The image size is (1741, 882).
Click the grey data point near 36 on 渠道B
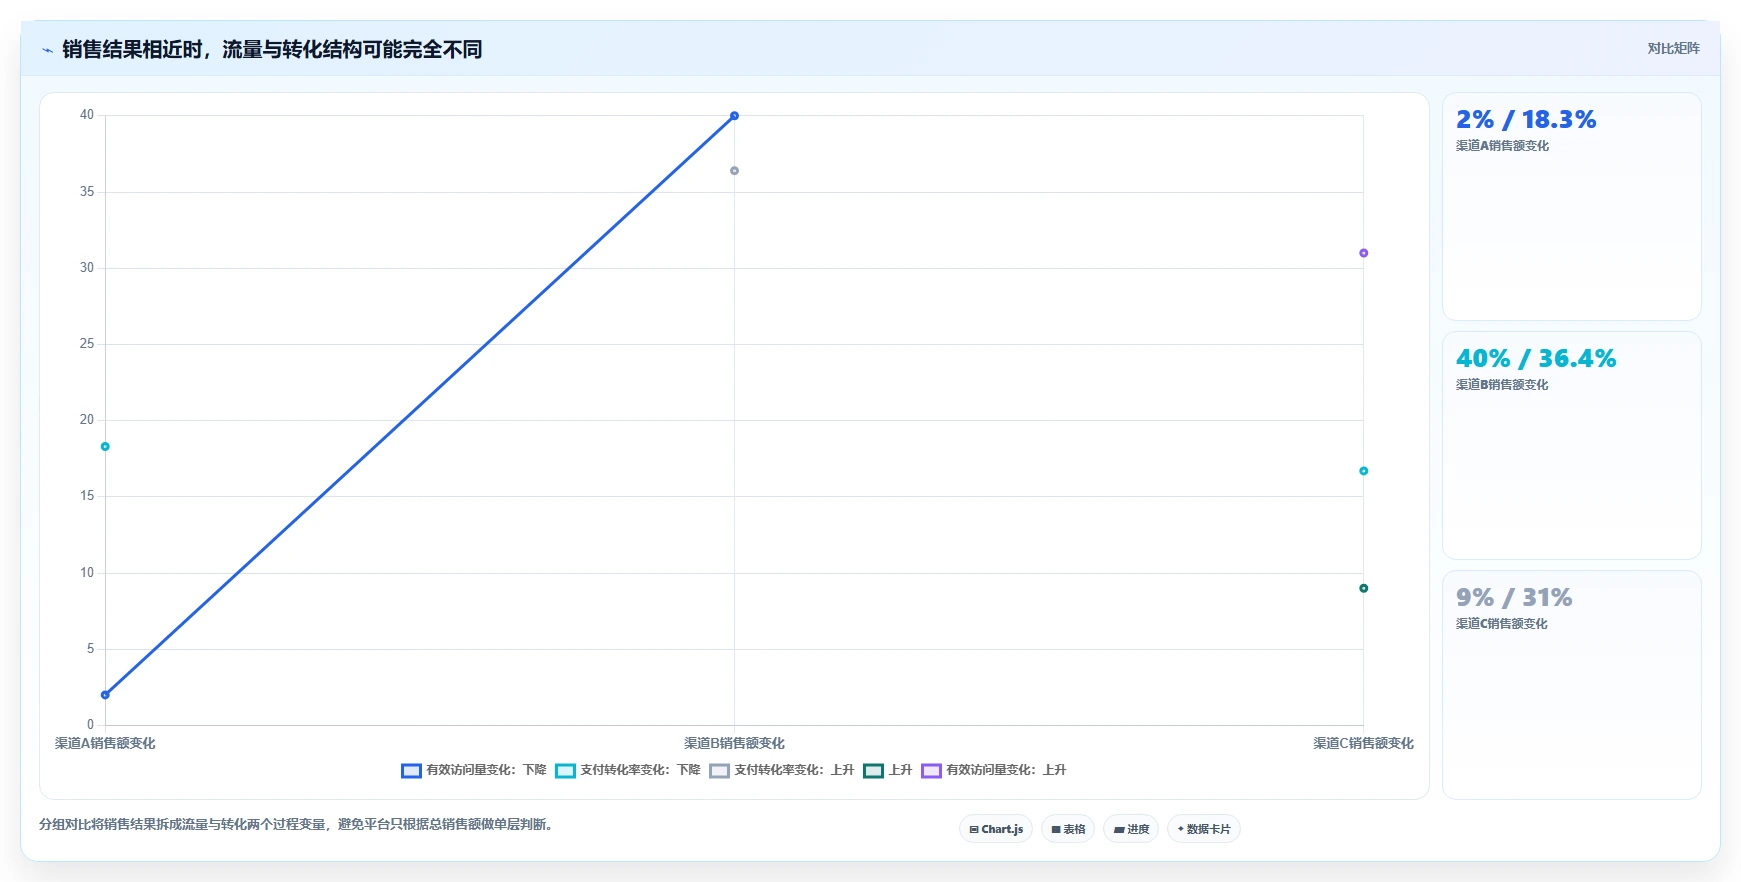point(734,171)
